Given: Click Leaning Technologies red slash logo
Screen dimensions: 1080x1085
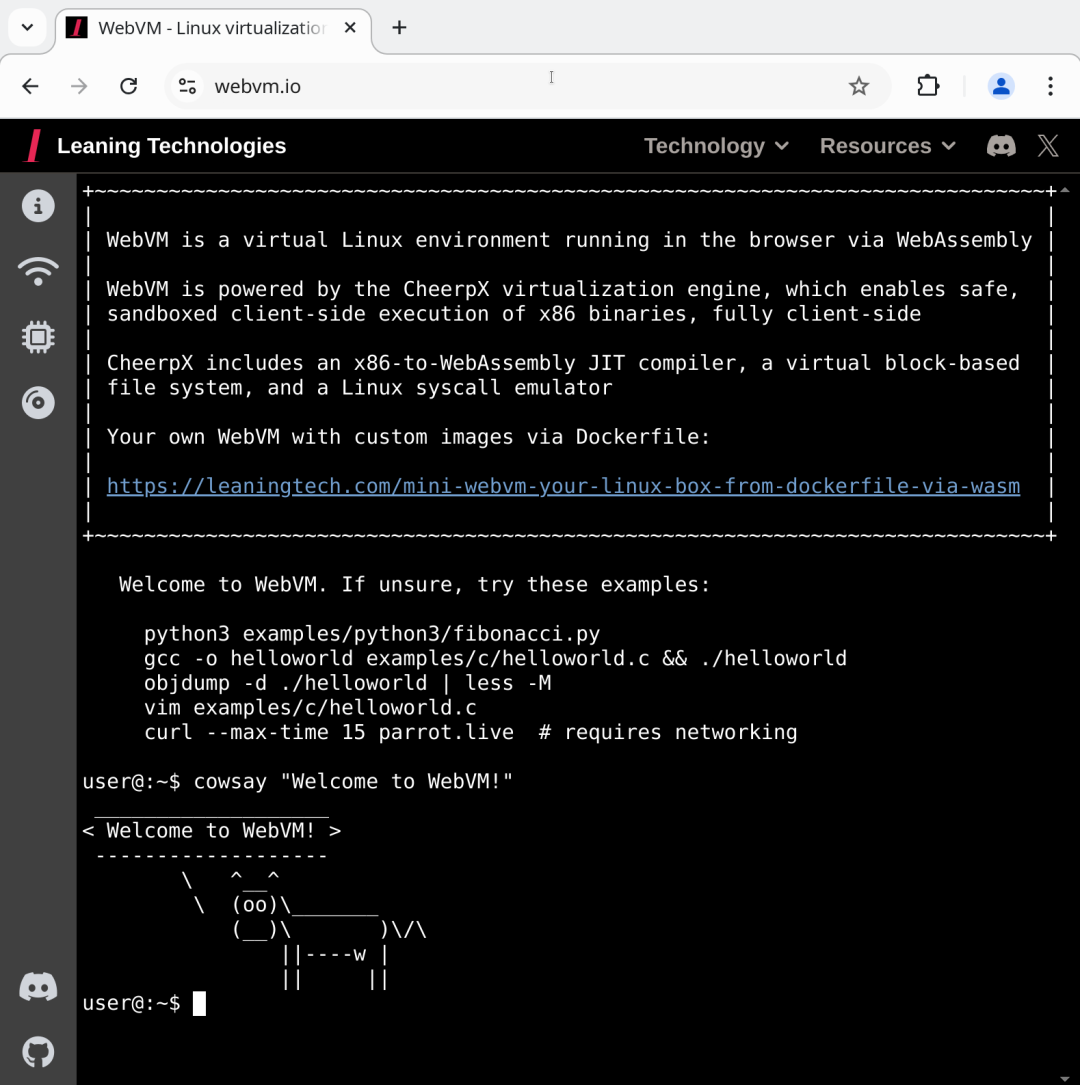Looking at the screenshot, I should [x=33, y=146].
